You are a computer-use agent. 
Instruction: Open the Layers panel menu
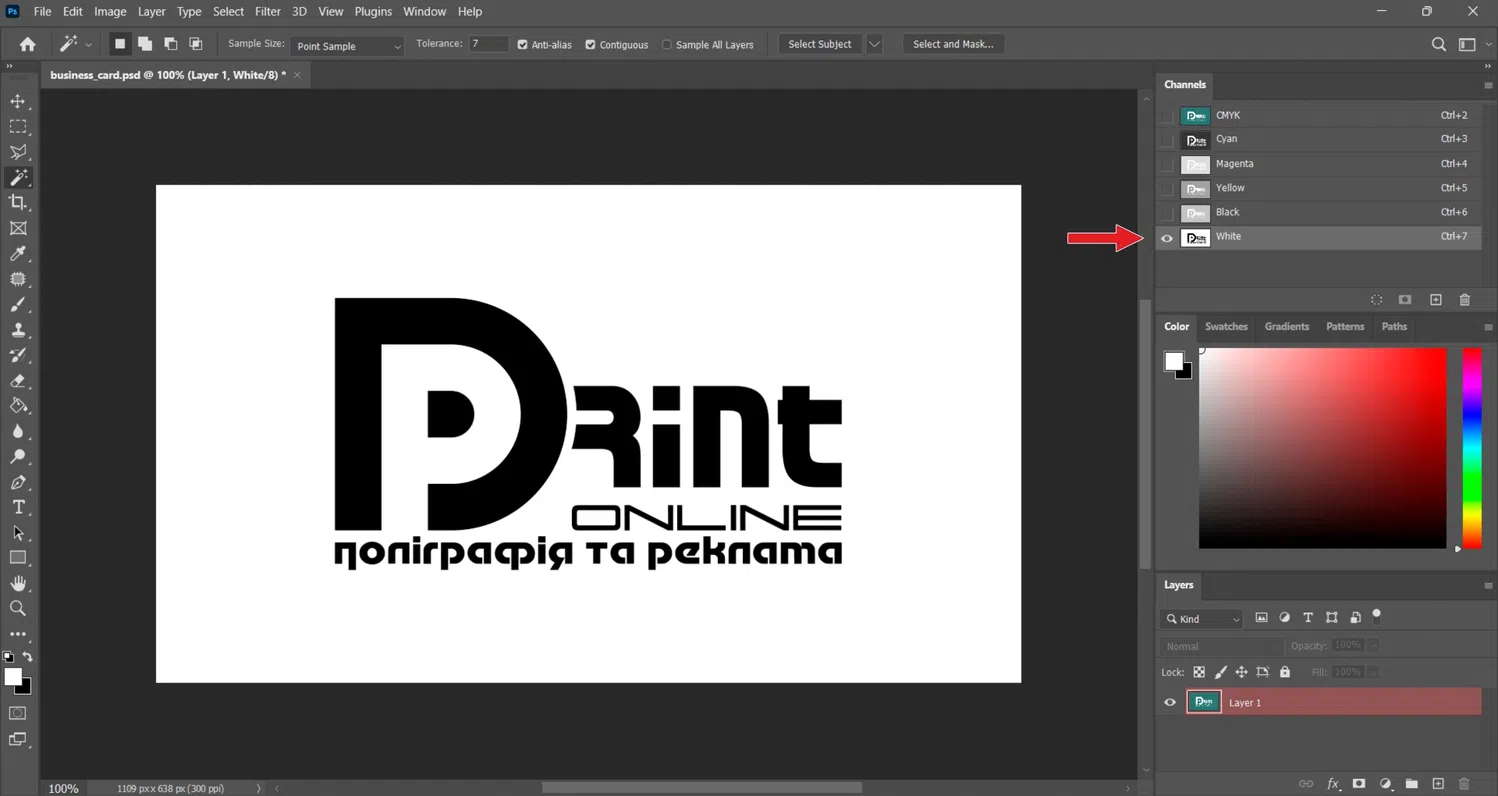click(1488, 586)
